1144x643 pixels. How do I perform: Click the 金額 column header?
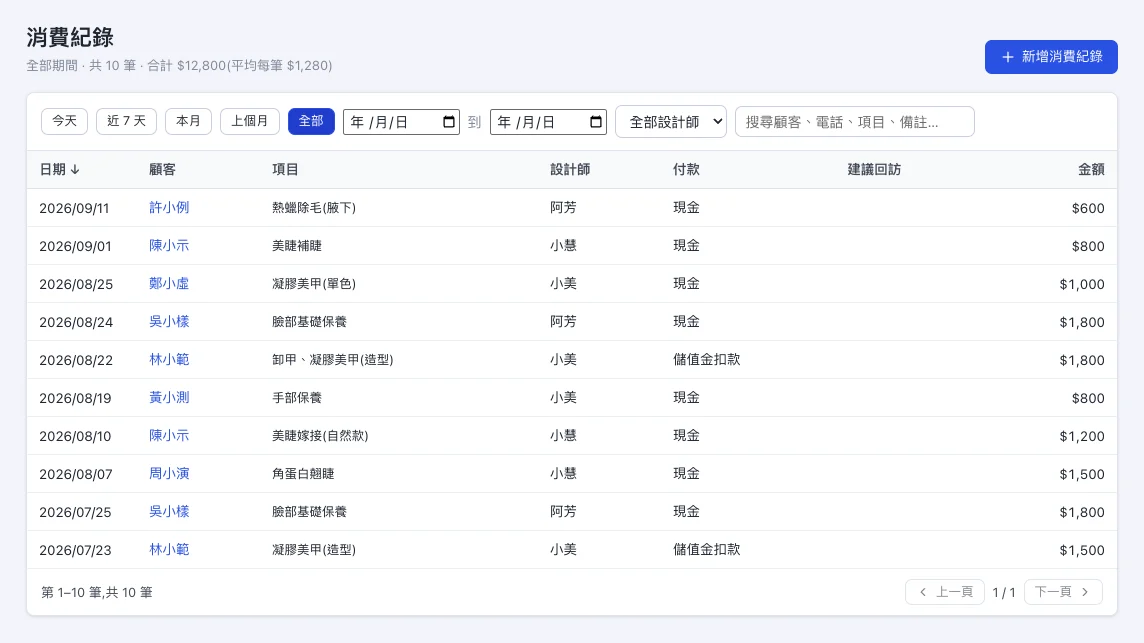point(1091,169)
